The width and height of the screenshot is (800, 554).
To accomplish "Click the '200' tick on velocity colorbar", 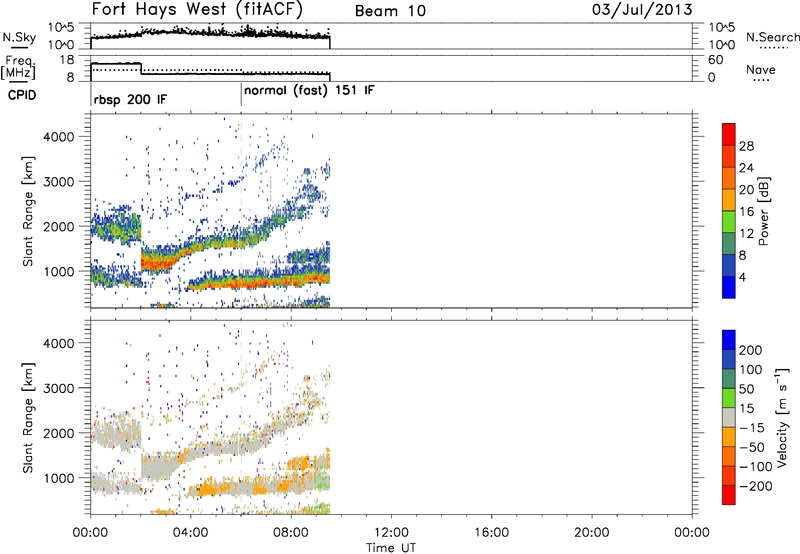I will [751, 350].
